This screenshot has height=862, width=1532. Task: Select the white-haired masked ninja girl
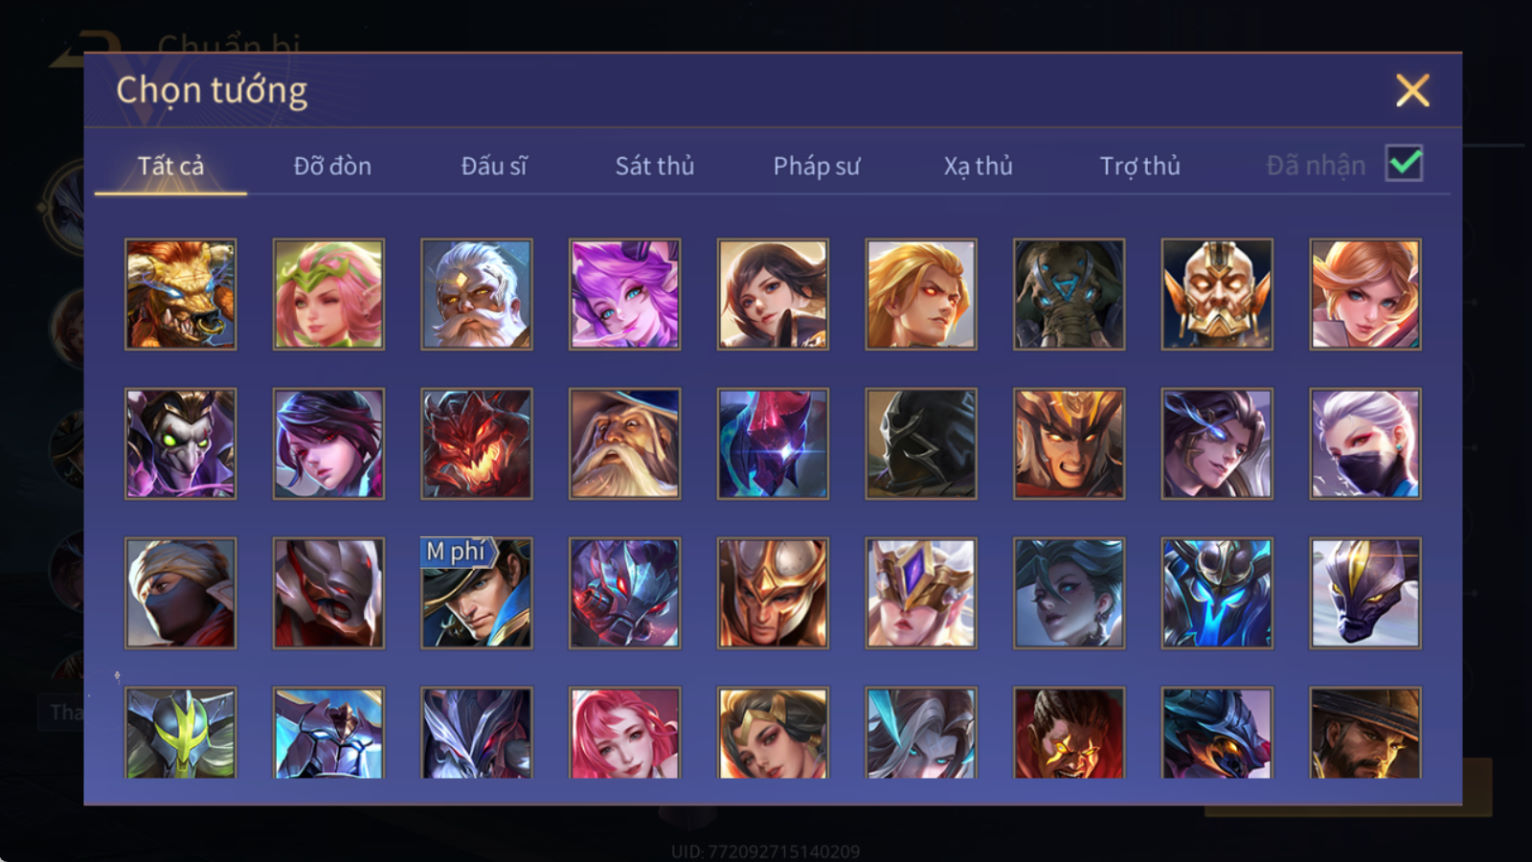[x=1365, y=443]
